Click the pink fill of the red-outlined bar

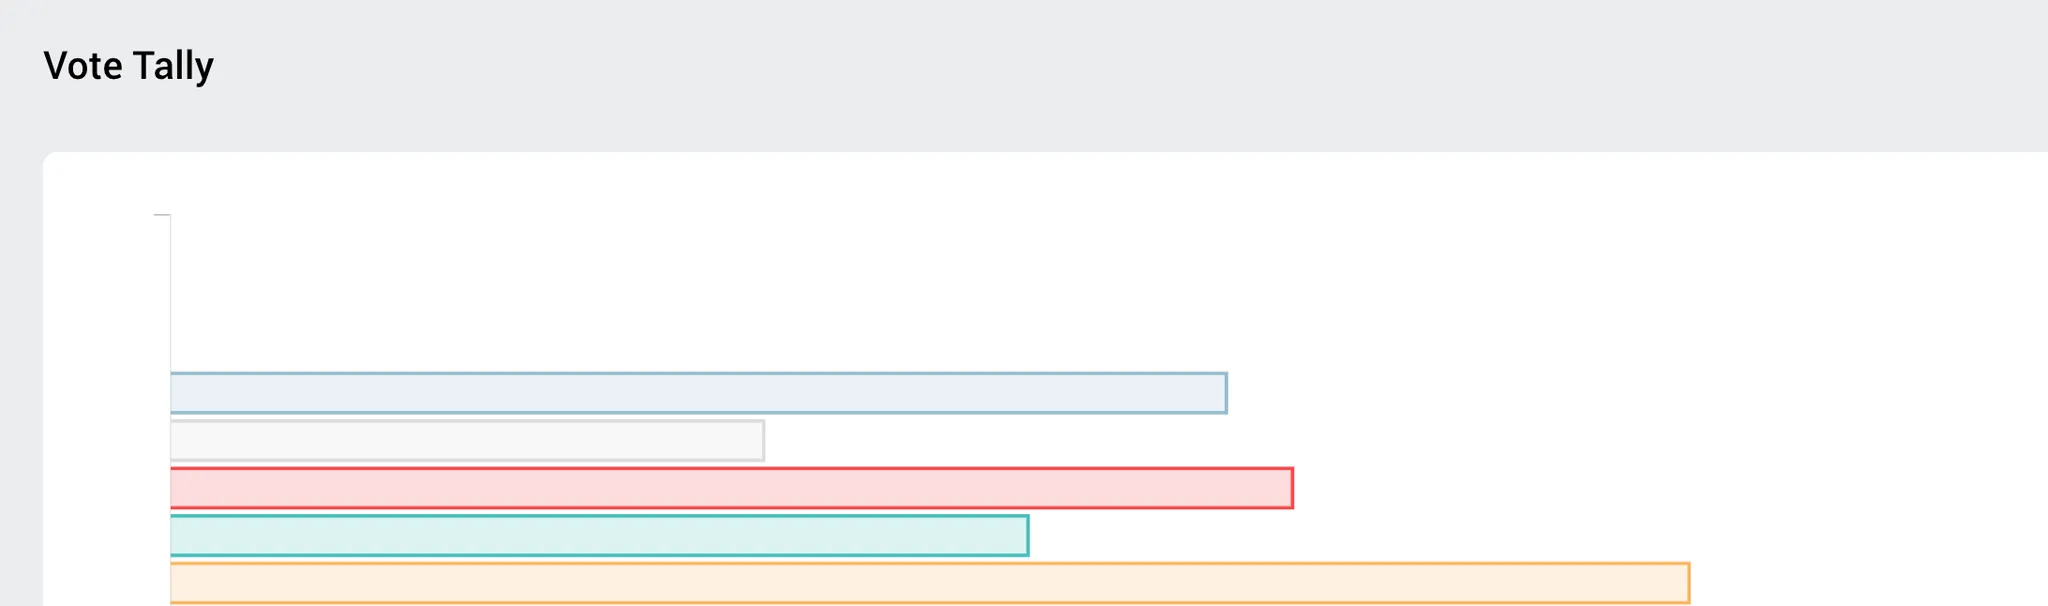731,488
